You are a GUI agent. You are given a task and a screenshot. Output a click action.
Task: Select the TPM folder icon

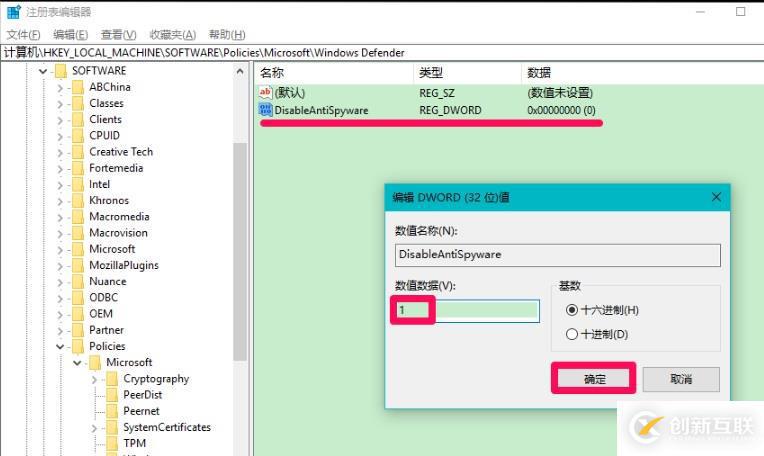(112, 443)
